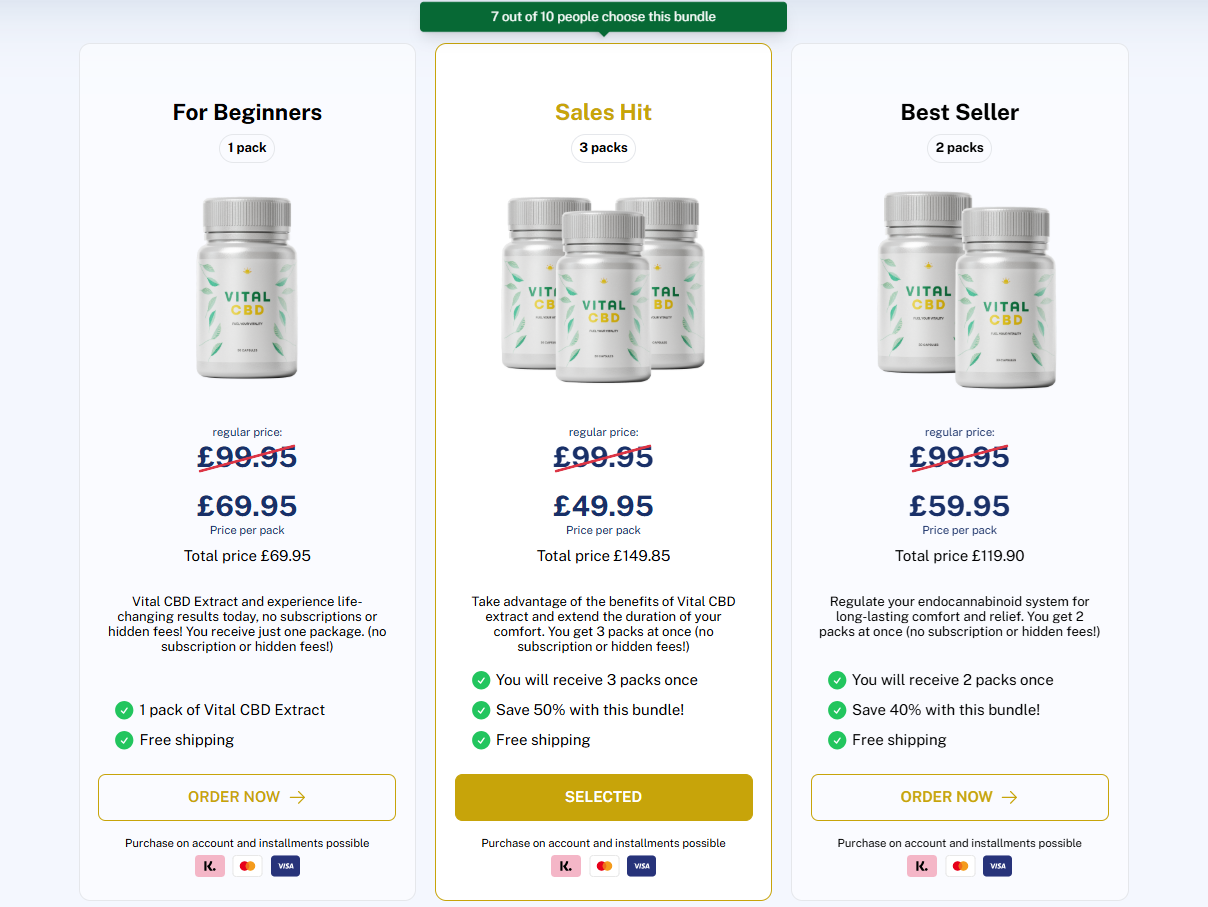Click the single Vital CBD bottle image
Viewport: 1208px width, 907px height.
point(247,288)
